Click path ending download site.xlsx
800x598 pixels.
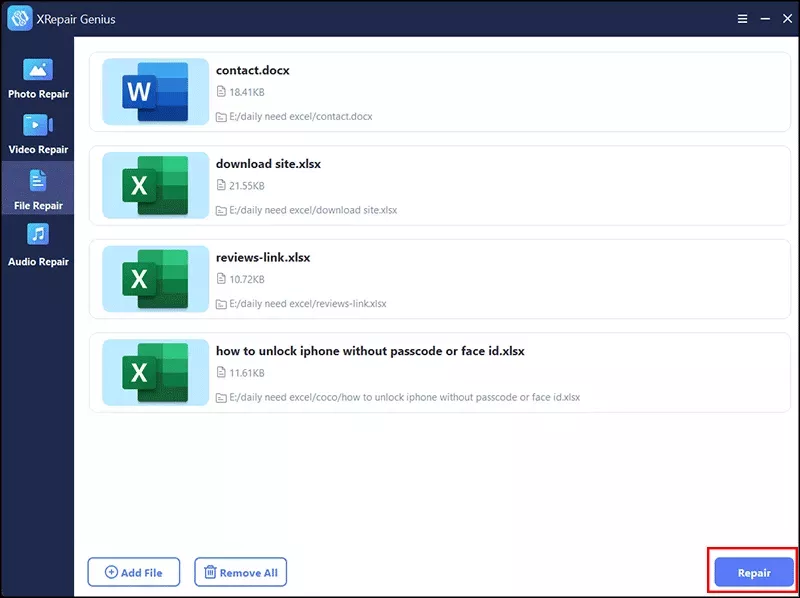[313, 210]
